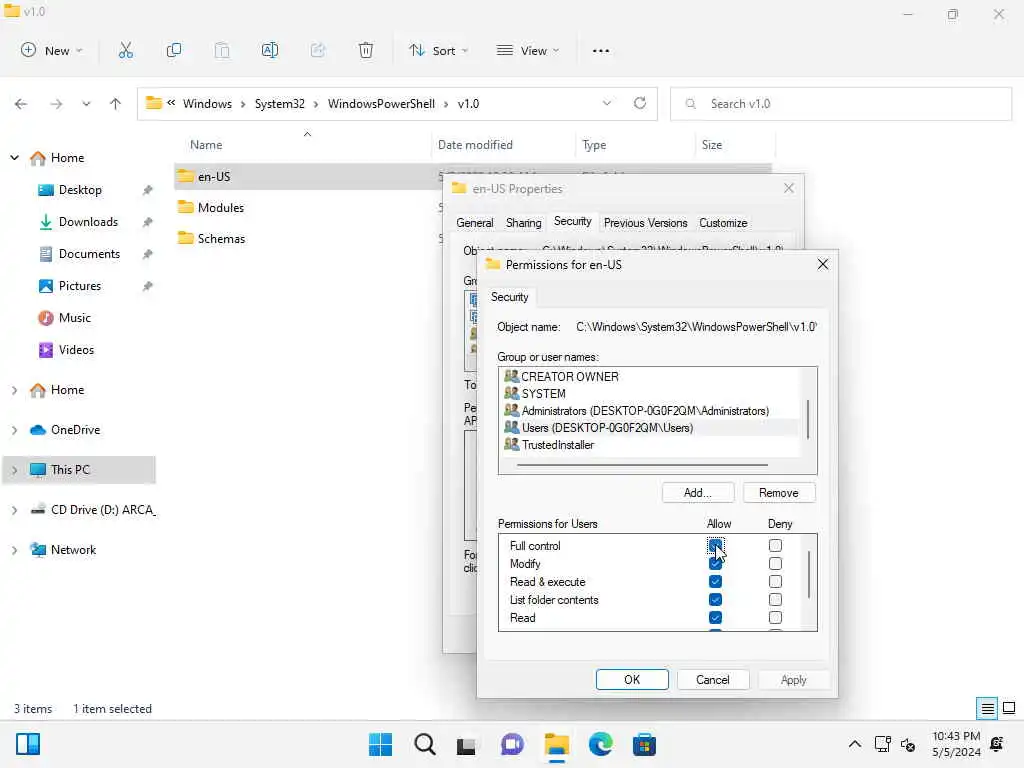Open Videos in the navigation pane
1024x768 pixels.
click(x=76, y=350)
